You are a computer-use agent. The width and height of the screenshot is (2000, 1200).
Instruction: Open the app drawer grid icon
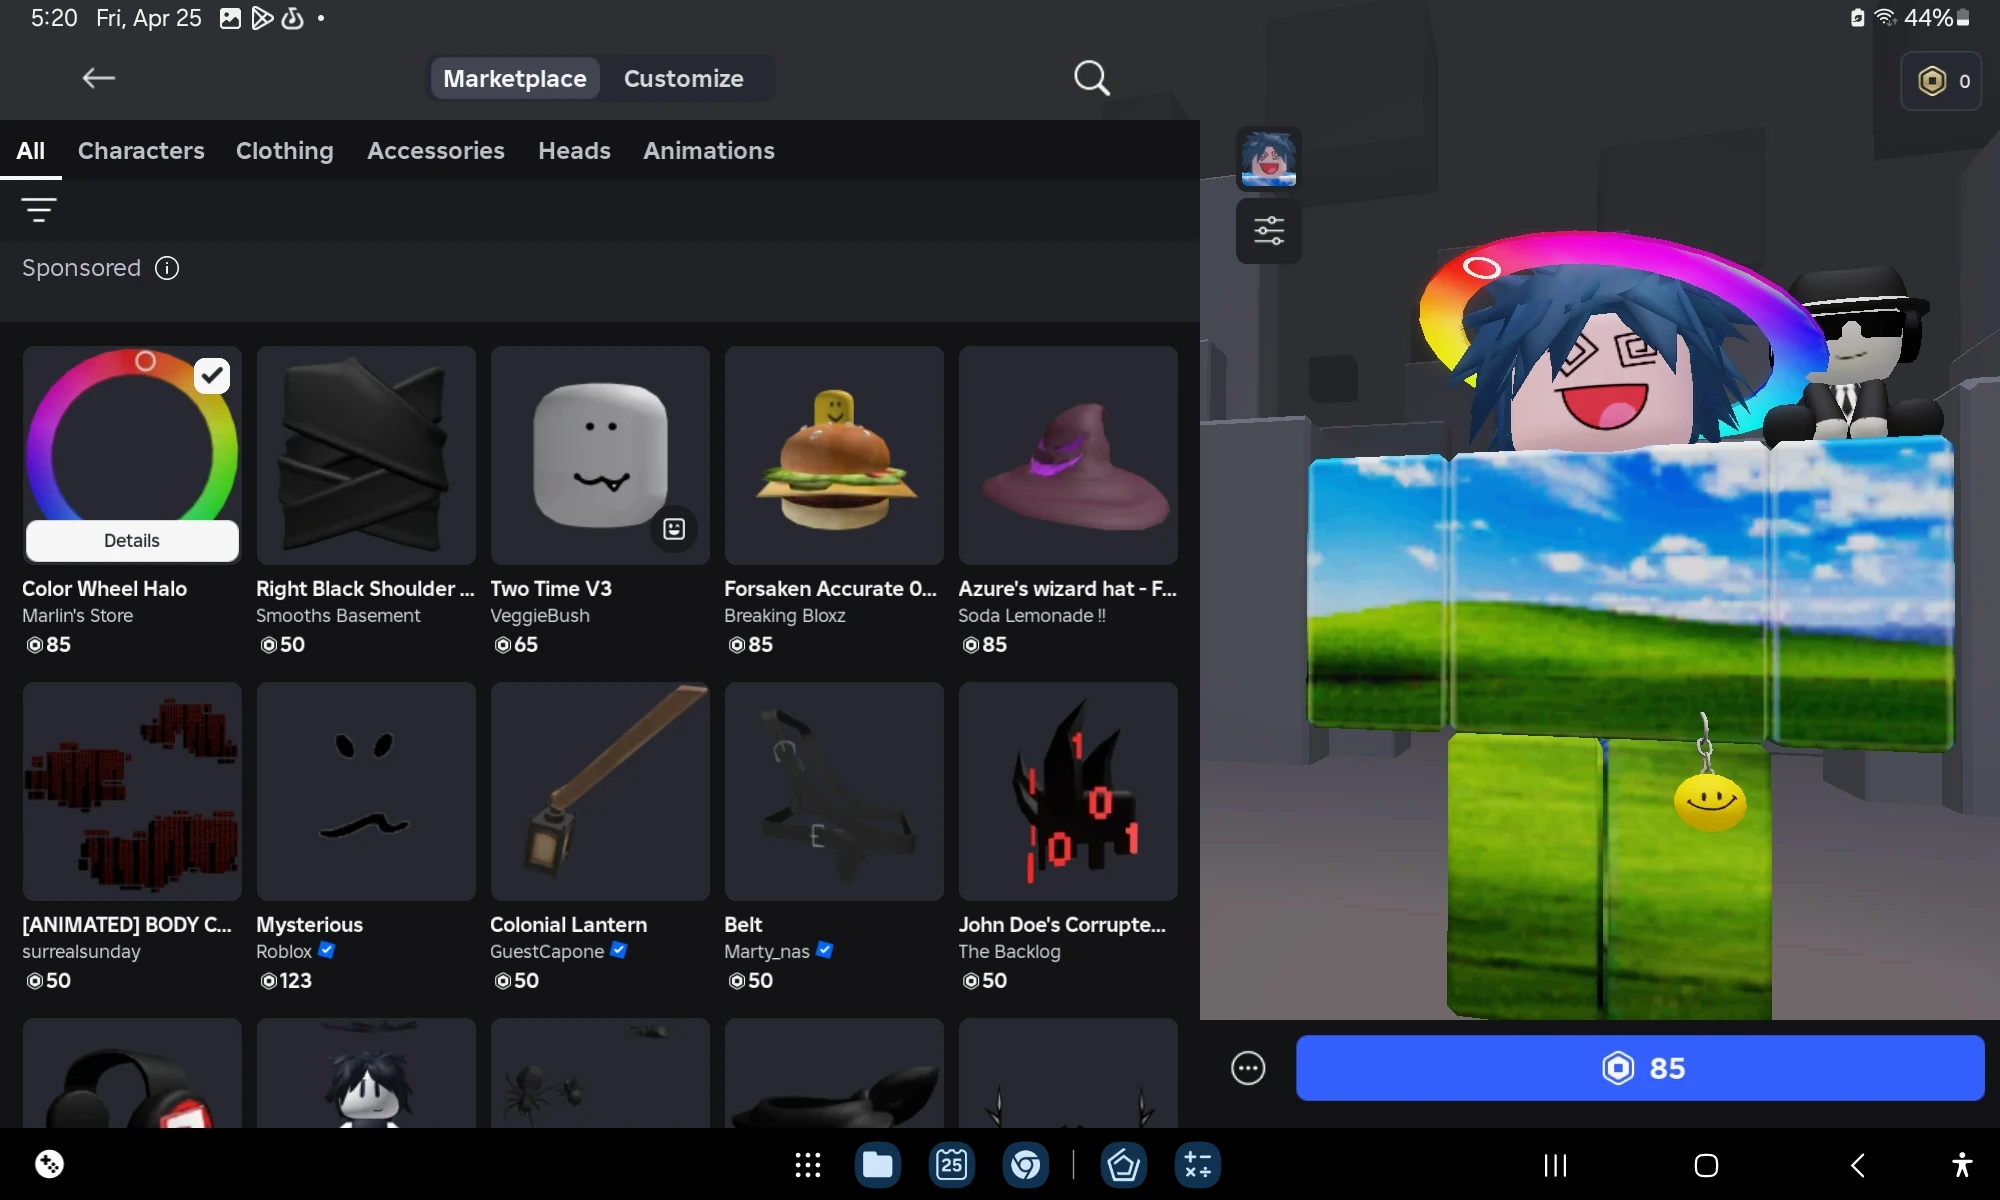coord(807,1165)
